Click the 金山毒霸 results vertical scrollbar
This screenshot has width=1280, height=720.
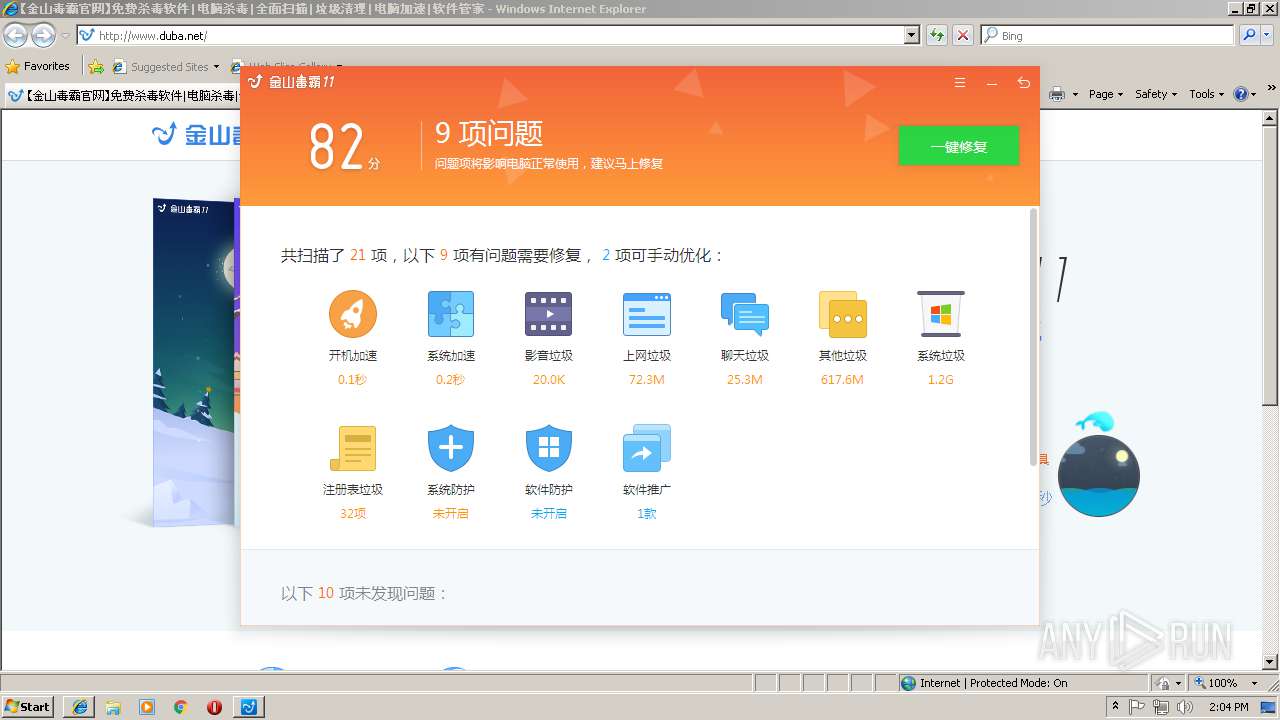(x=1033, y=337)
